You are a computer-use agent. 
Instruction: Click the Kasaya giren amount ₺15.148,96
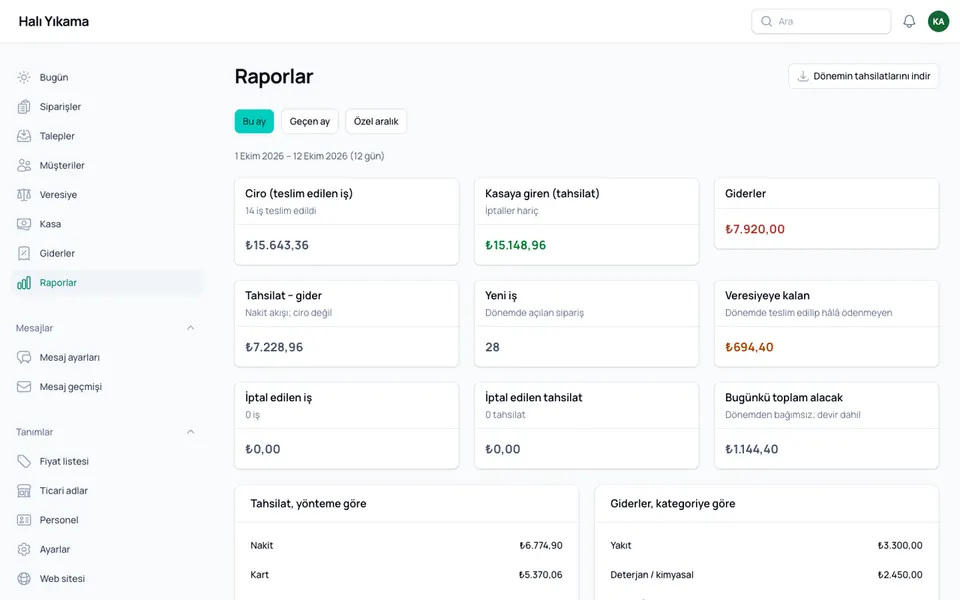[516, 245]
